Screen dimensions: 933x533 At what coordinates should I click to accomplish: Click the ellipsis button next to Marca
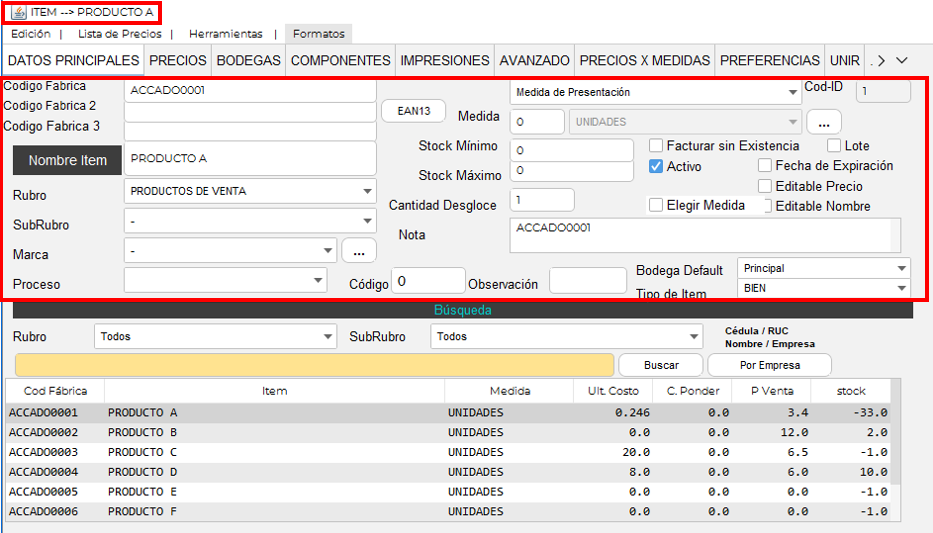pos(359,250)
